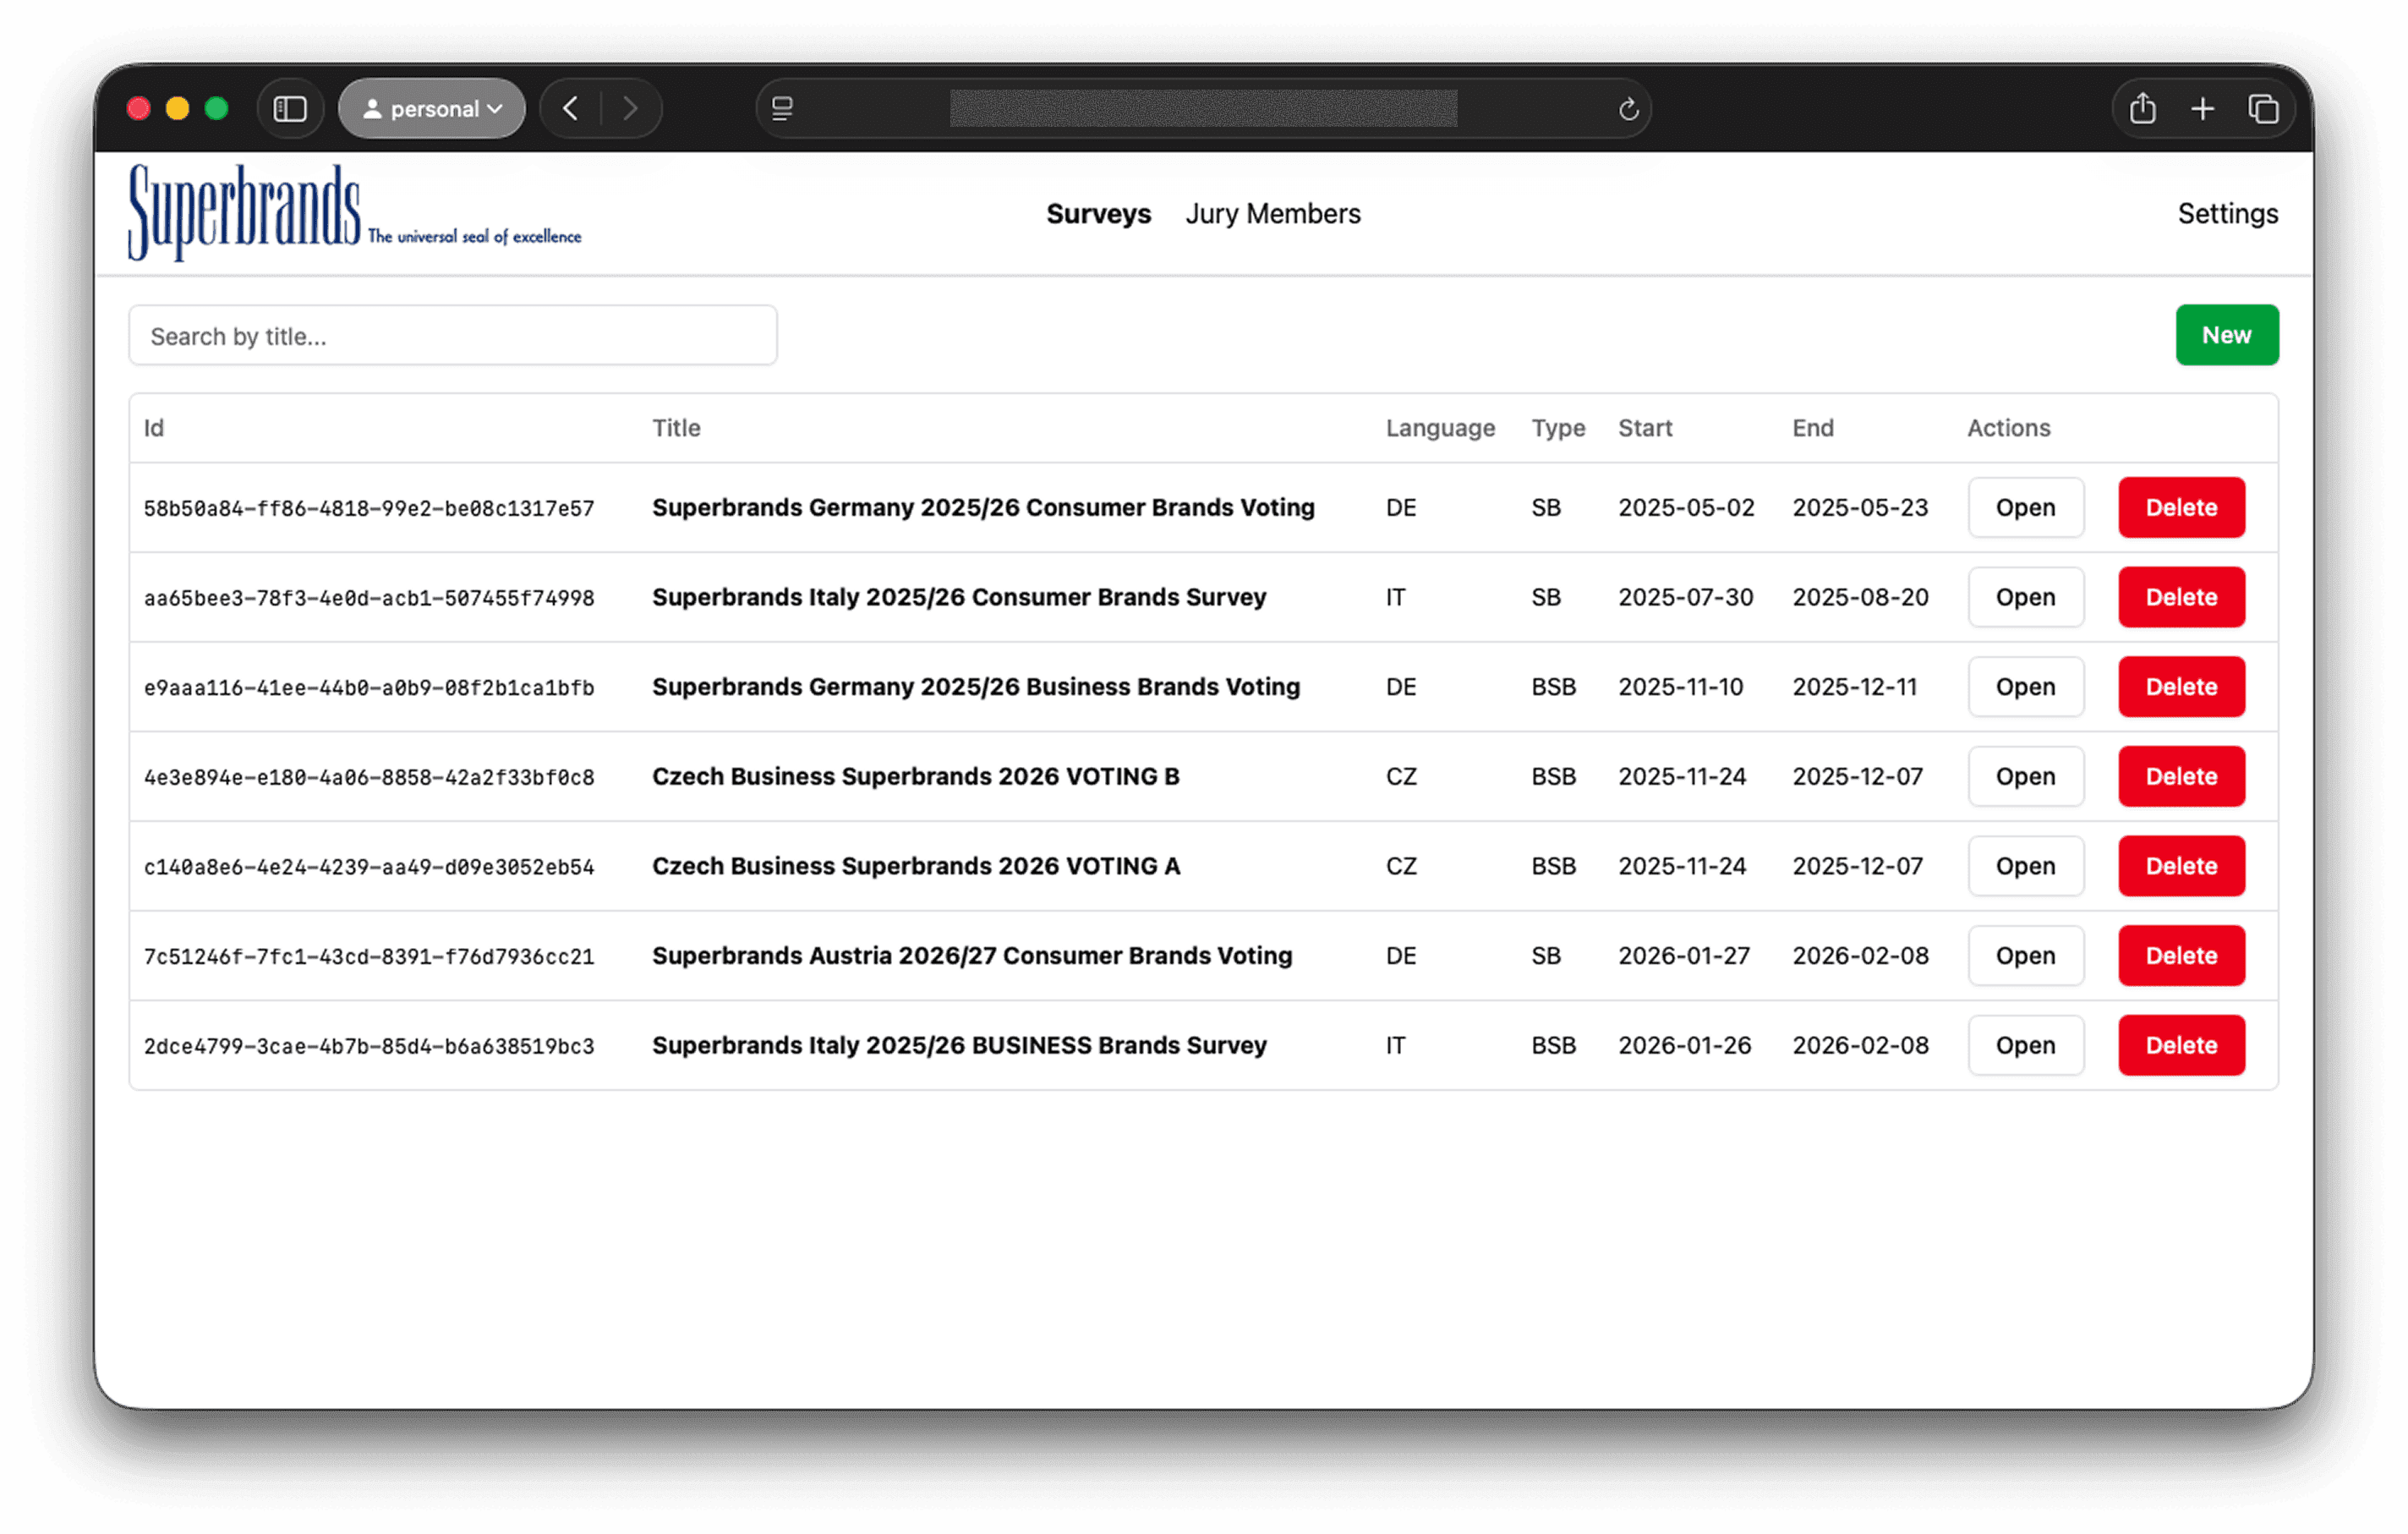The height and width of the screenshot is (1534, 2408).
Task: Create a survey with New button
Action: point(2226,335)
